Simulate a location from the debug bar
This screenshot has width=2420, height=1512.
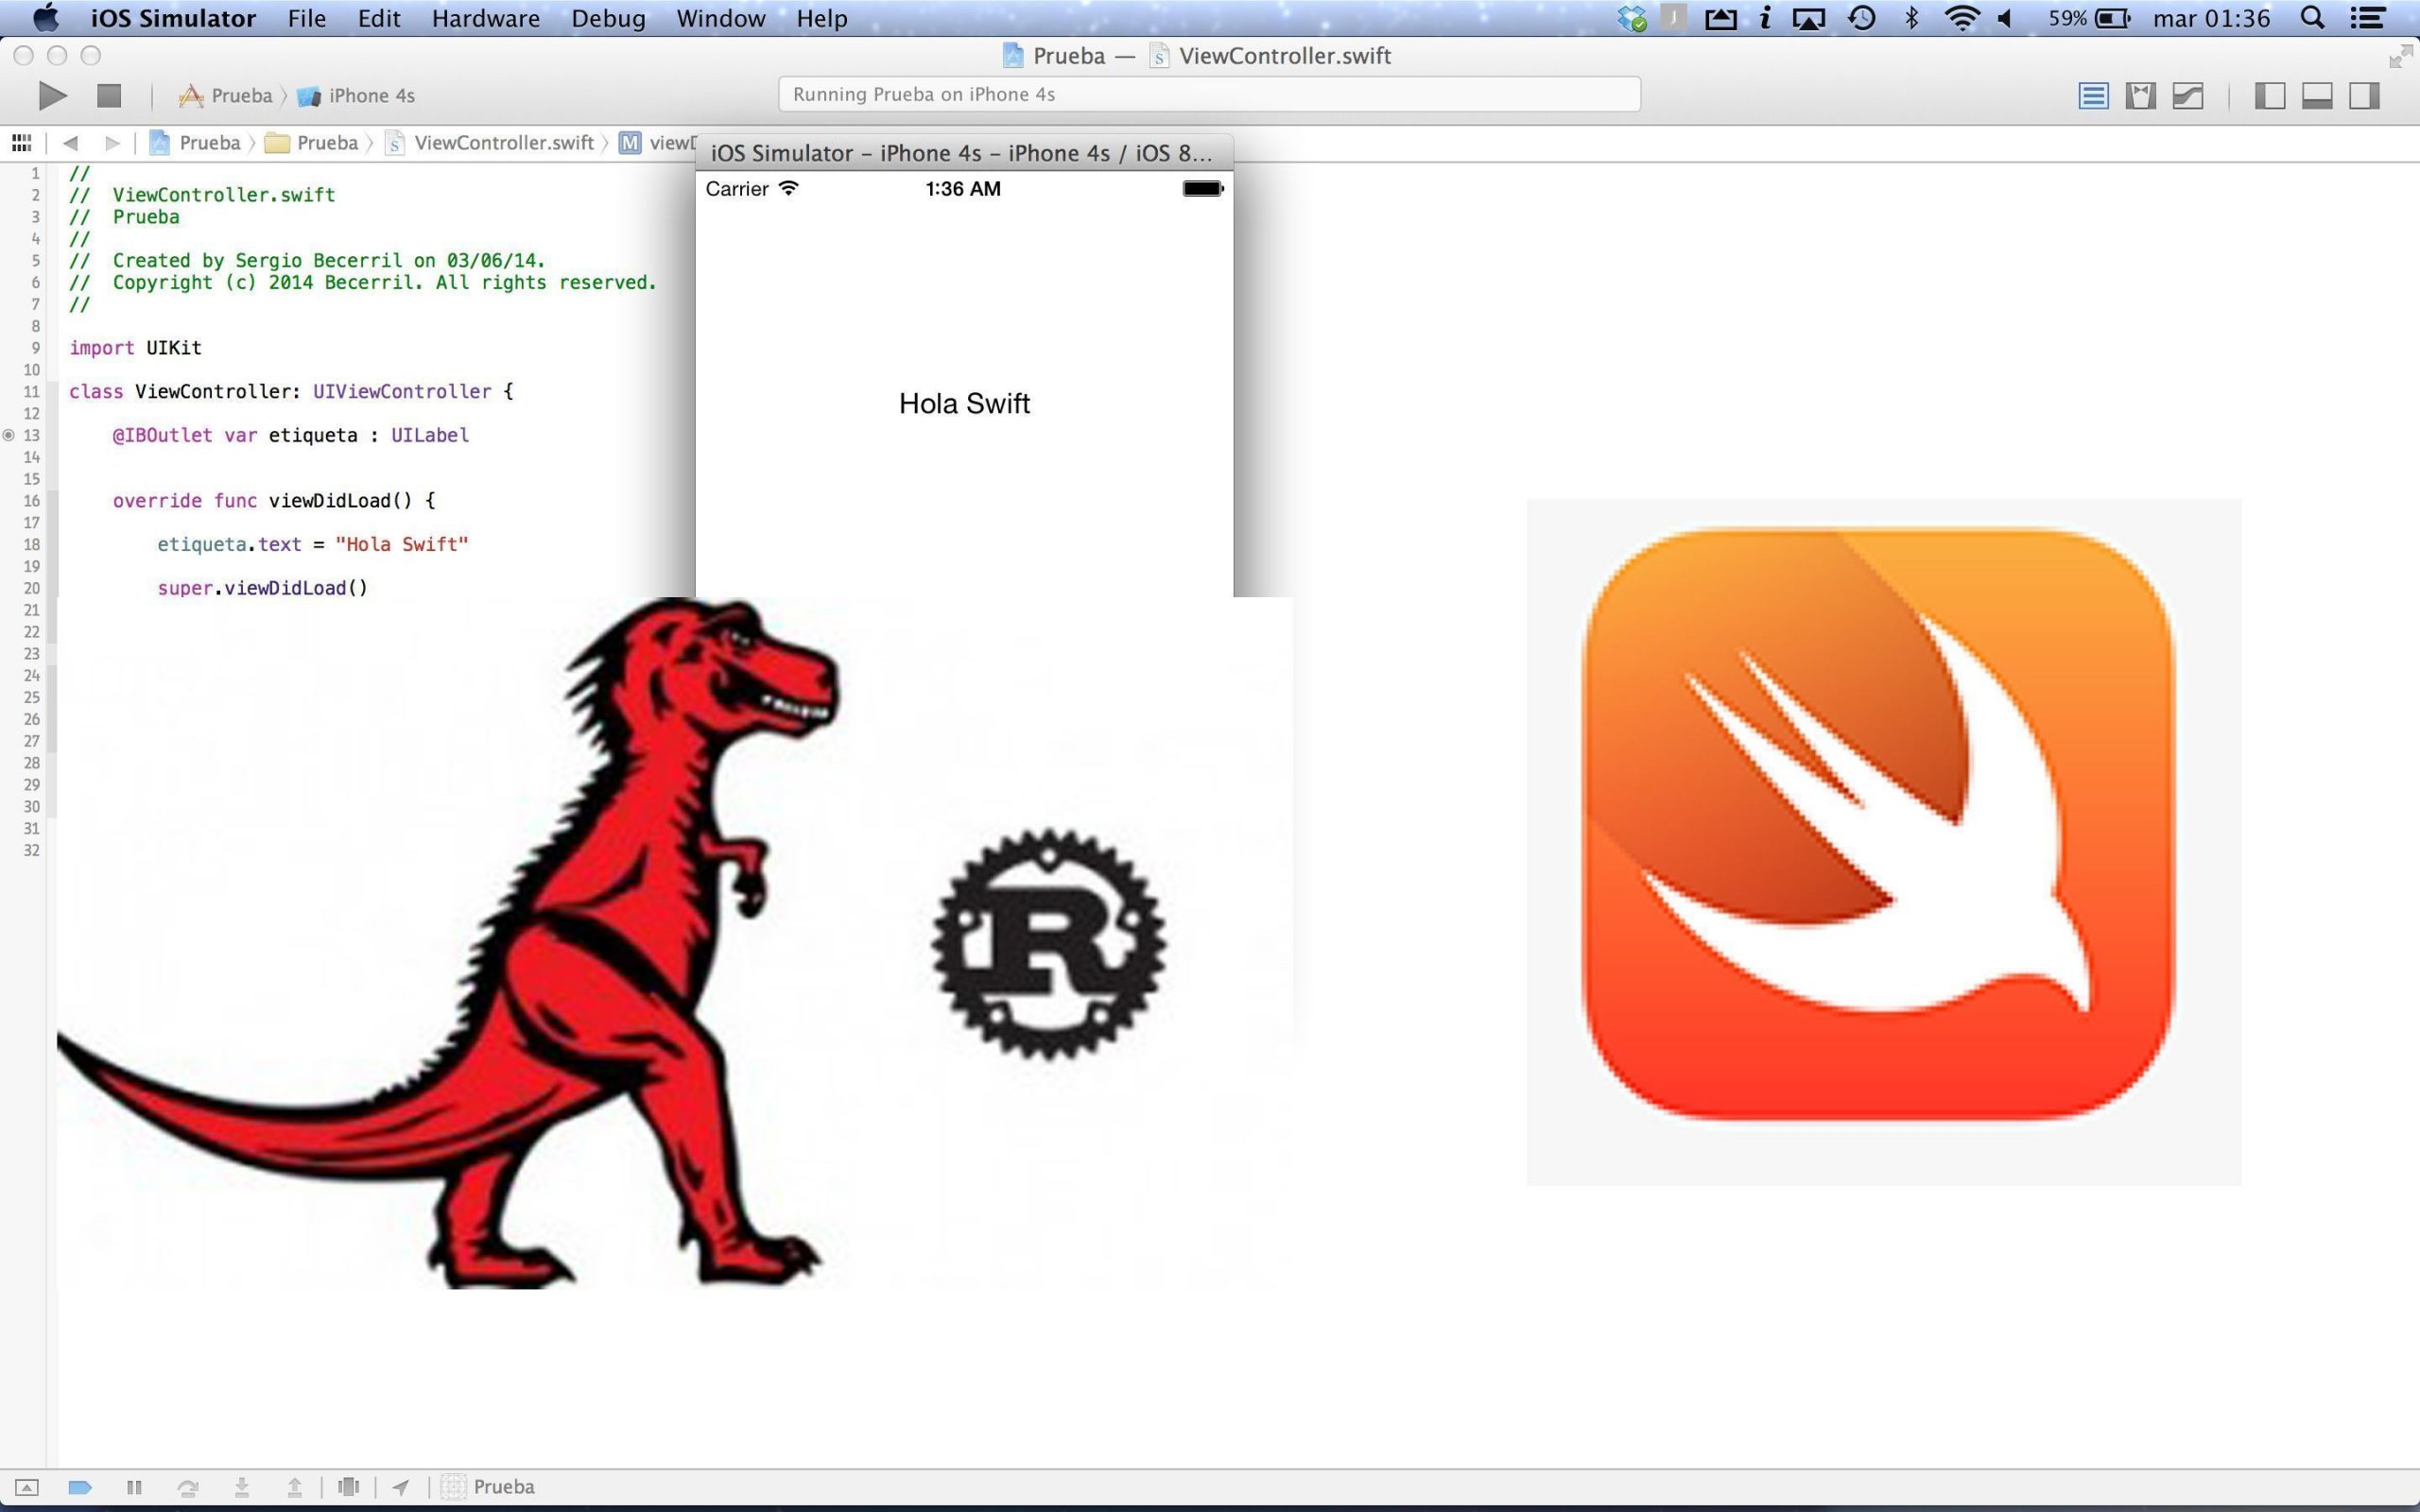point(401,1487)
